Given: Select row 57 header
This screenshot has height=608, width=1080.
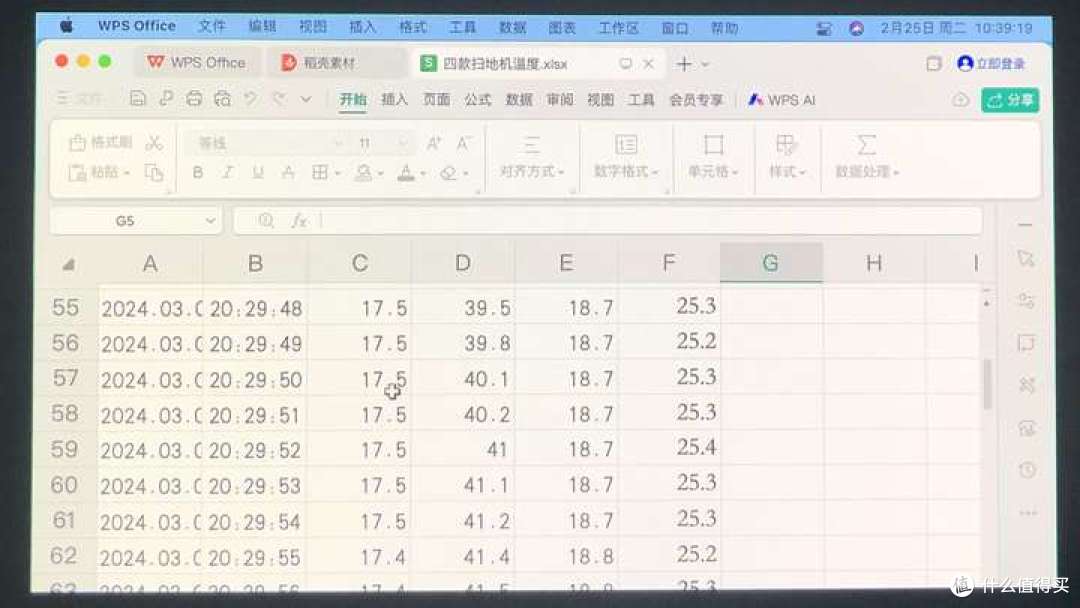Looking at the screenshot, I should click(x=65, y=378).
